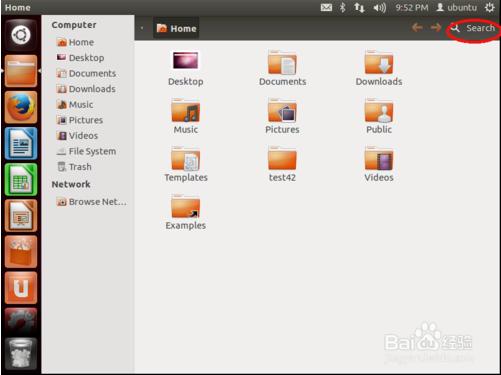The height and width of the screenshot is (375, 501).
Task: Open Ubuntu One dock icon
Action: (x=21, y=288)
